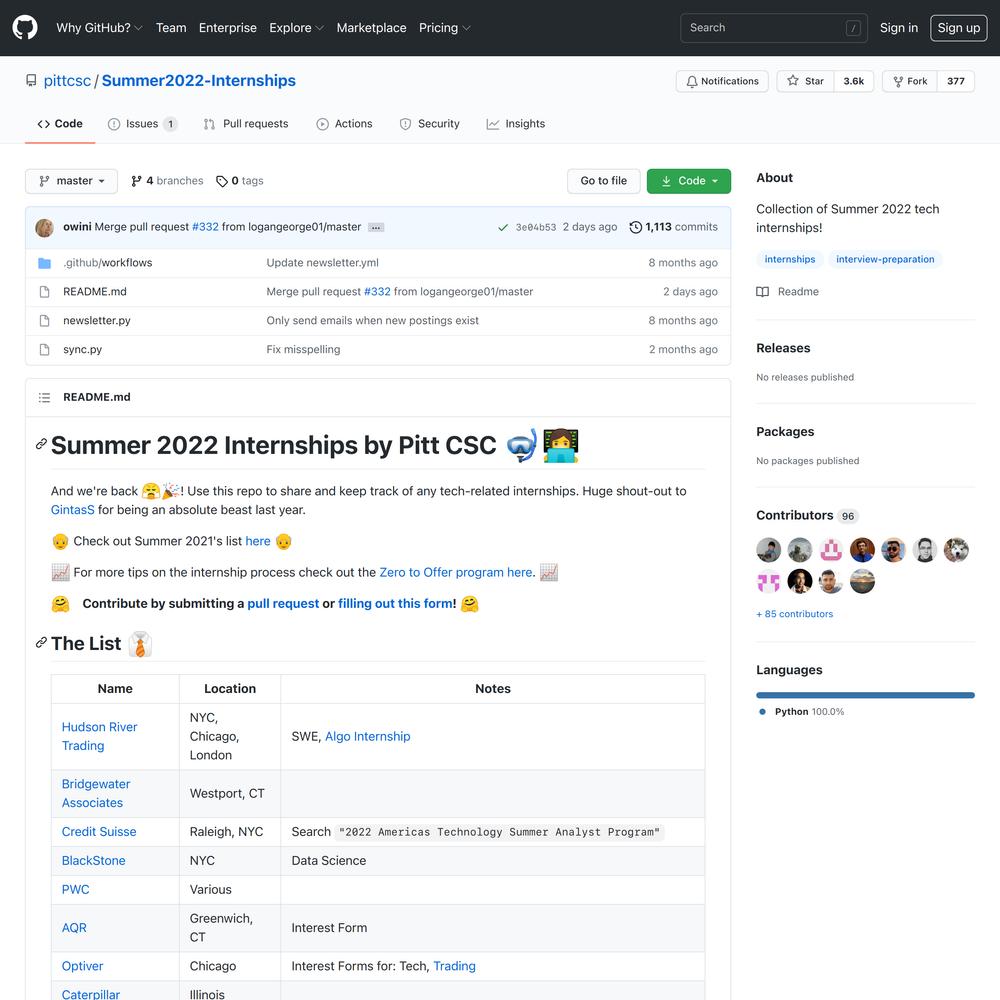
Task: Open the Enterprise menu item
Action: 228,28
